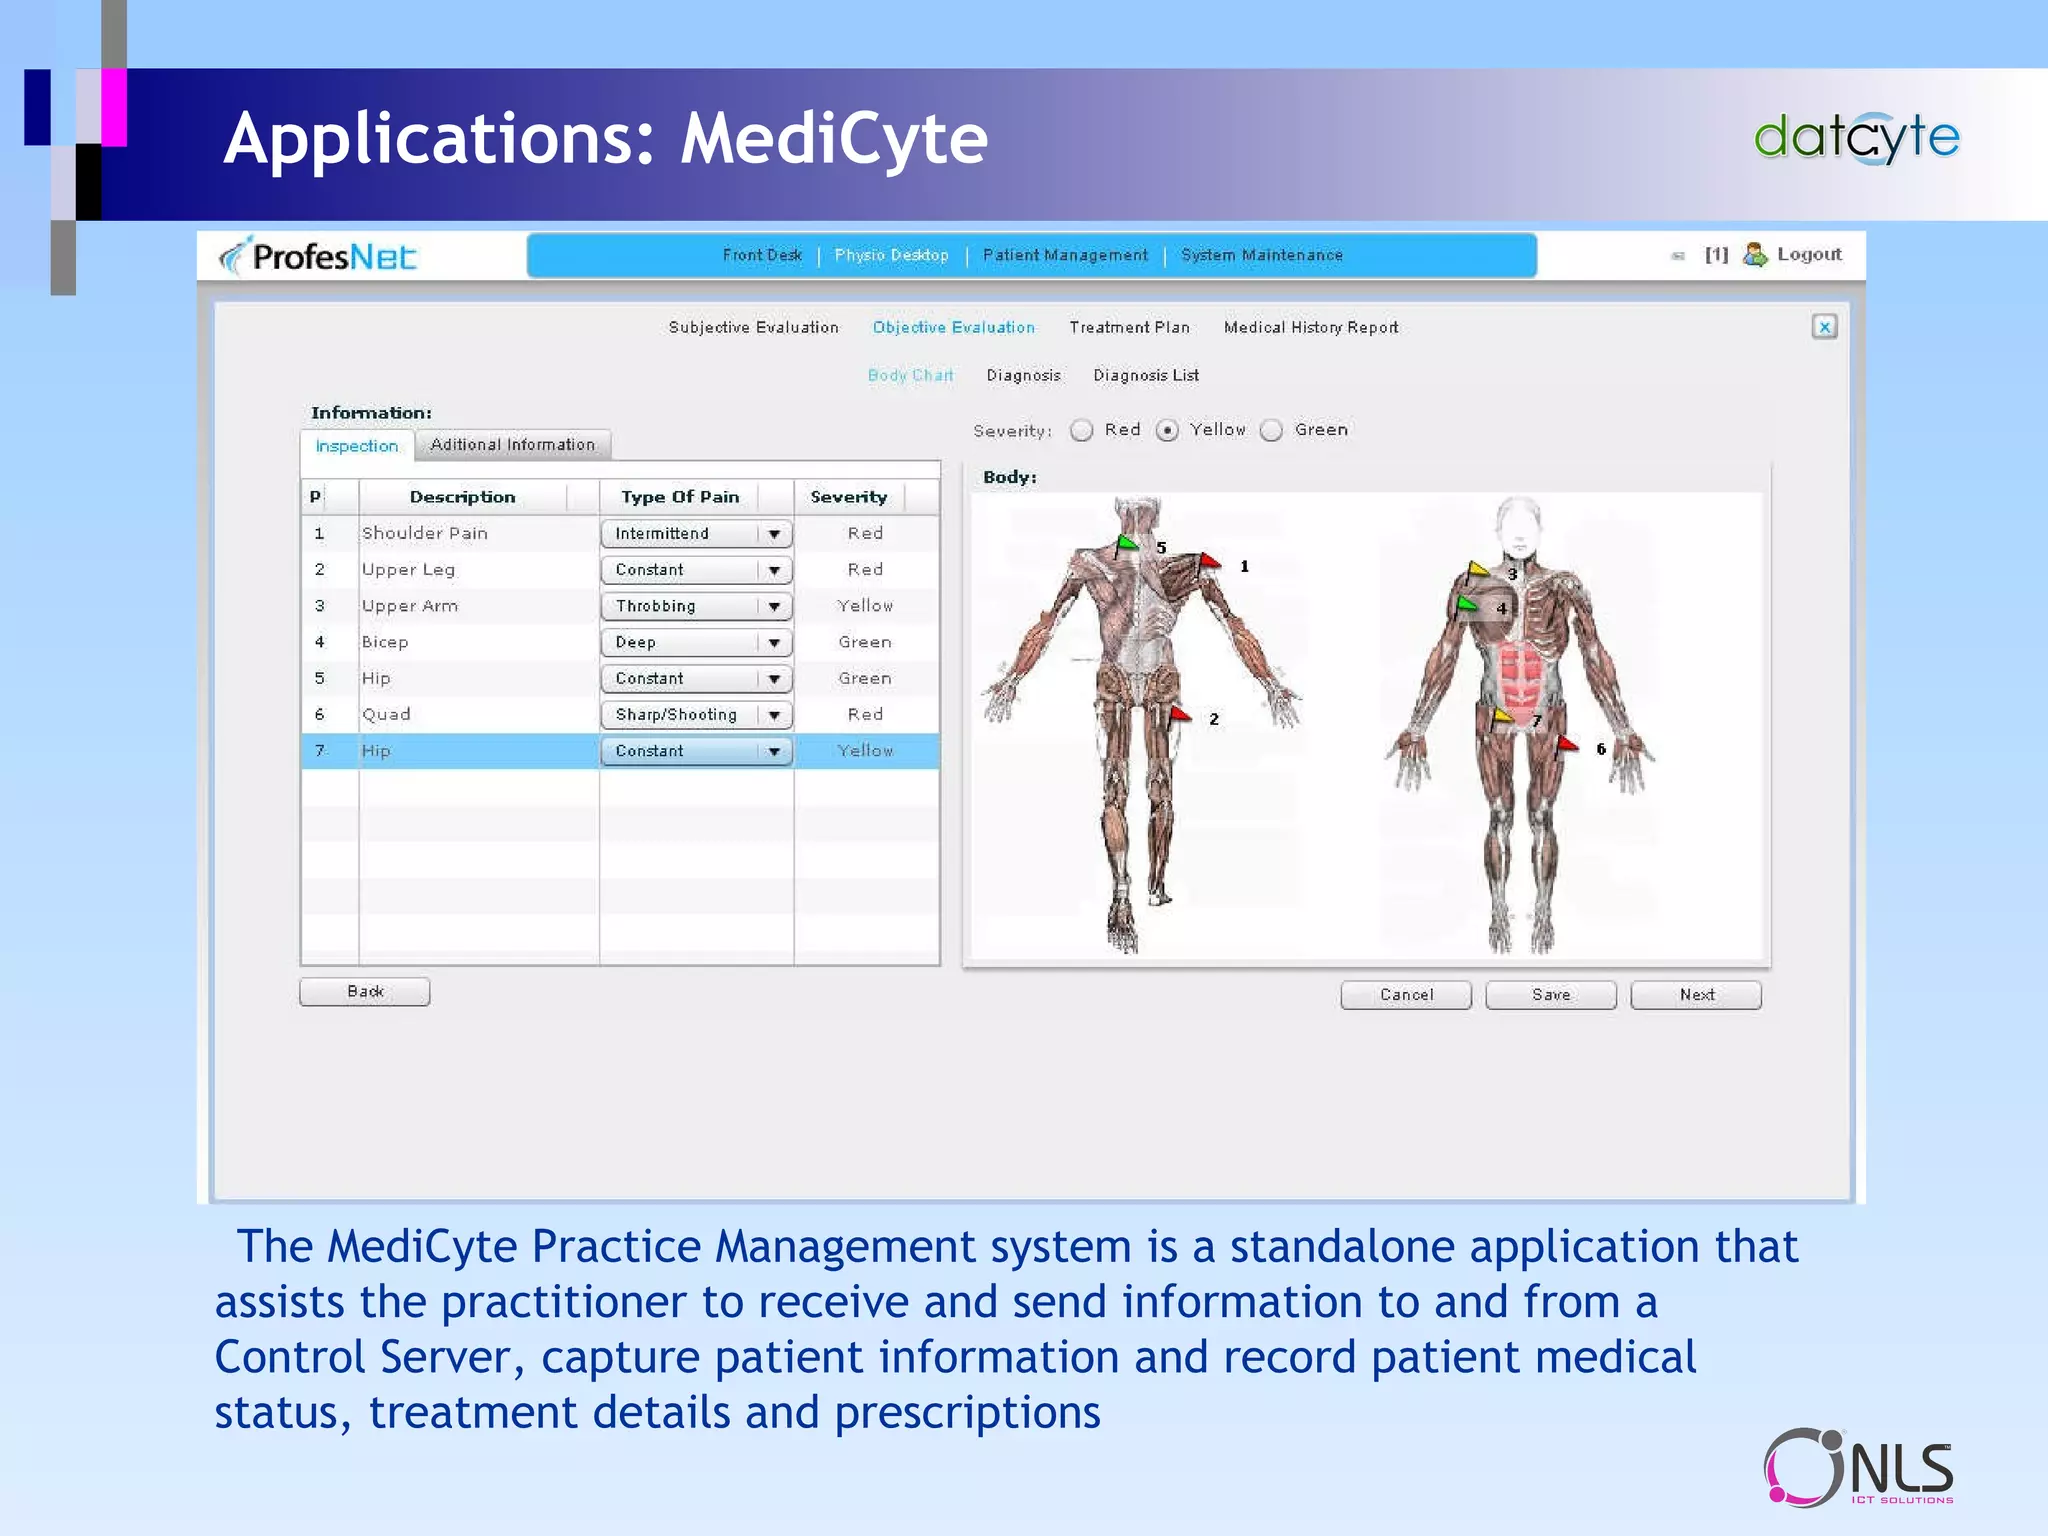Select Upper Leg description cell

(x=478, y=569)
